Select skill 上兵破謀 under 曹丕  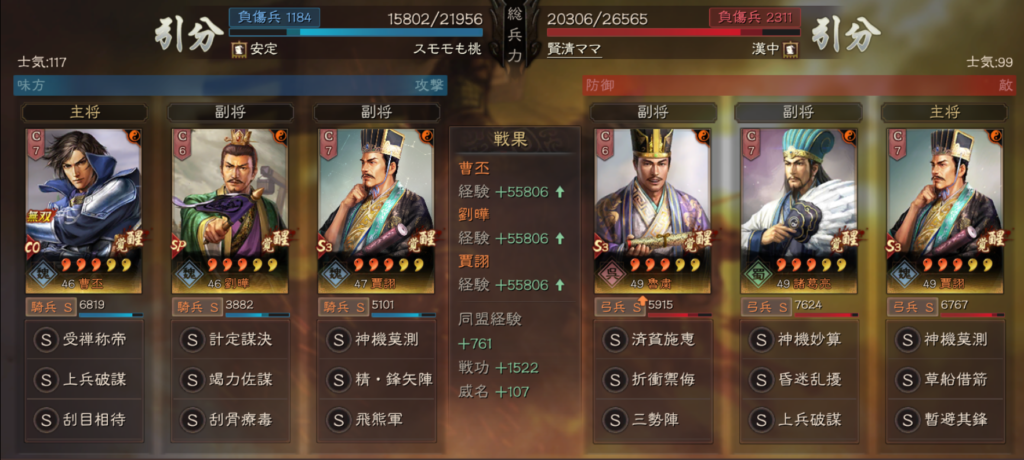pos(84,380)
